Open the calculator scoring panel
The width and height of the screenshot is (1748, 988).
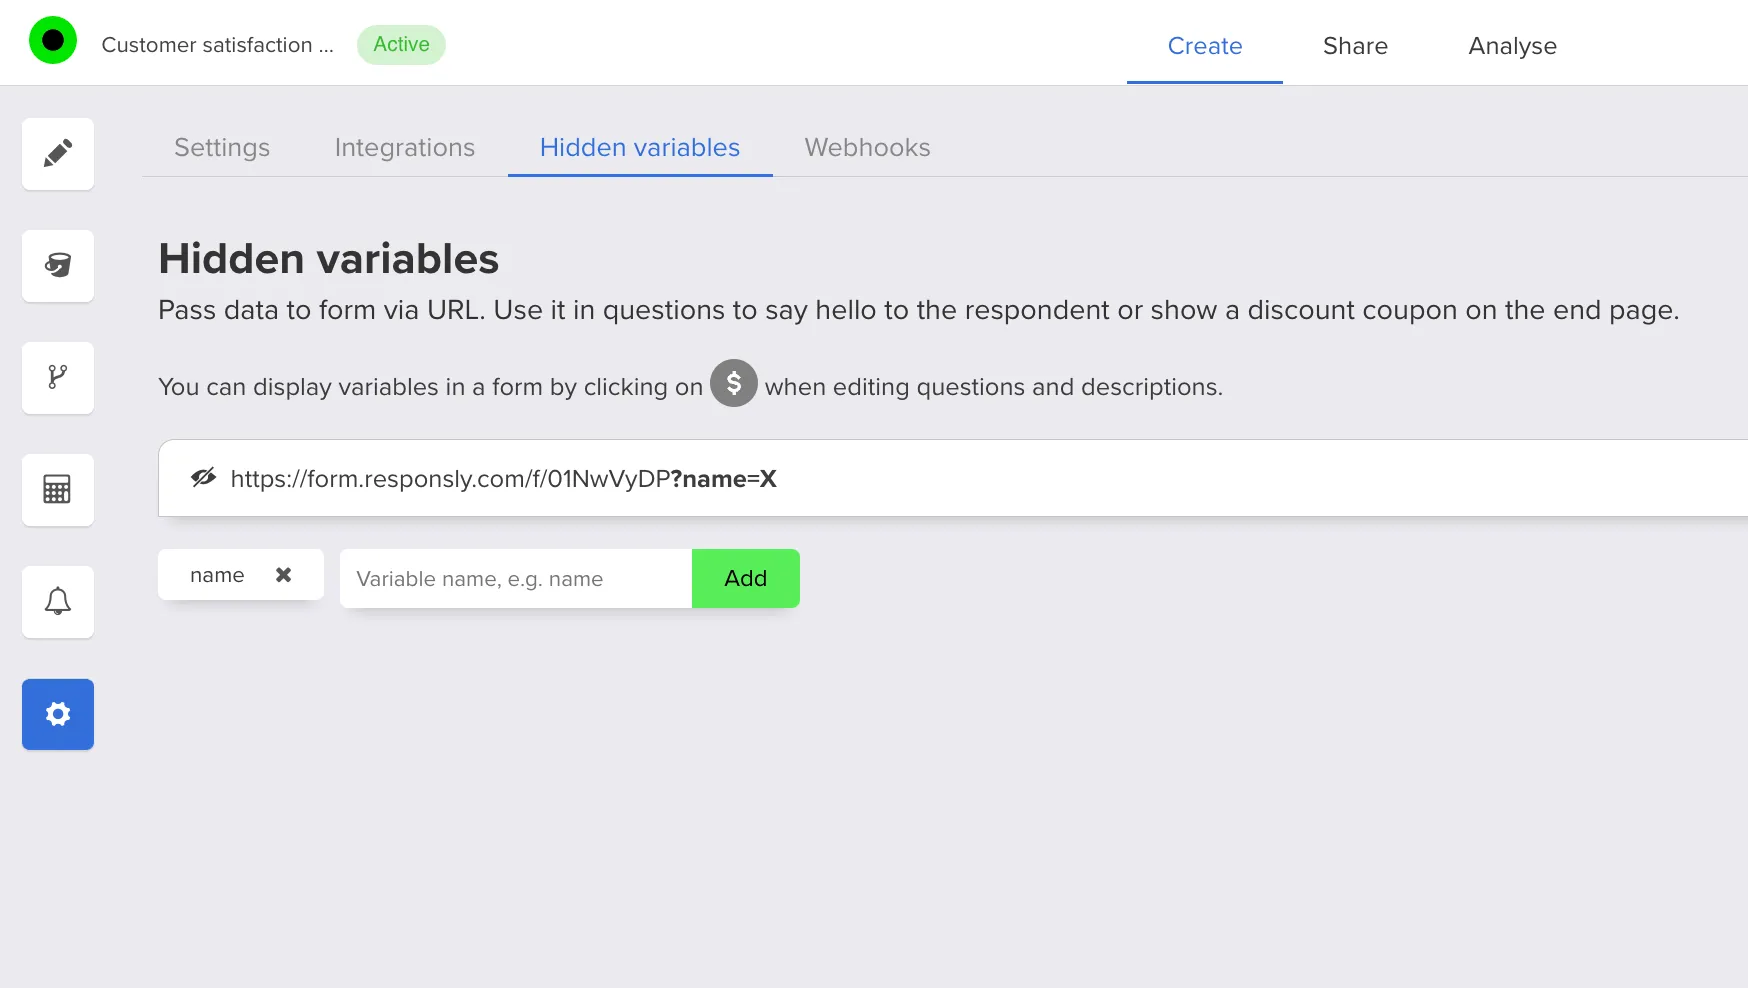(58, 490)
